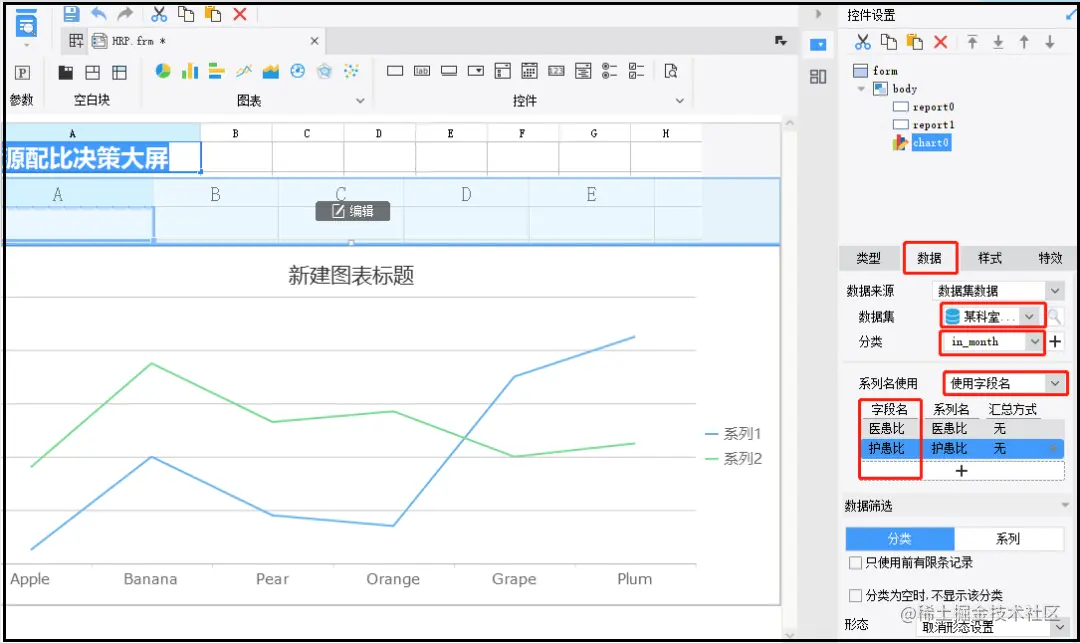Click the move-to-top arrow in widget settings

[x=972, y=43]
